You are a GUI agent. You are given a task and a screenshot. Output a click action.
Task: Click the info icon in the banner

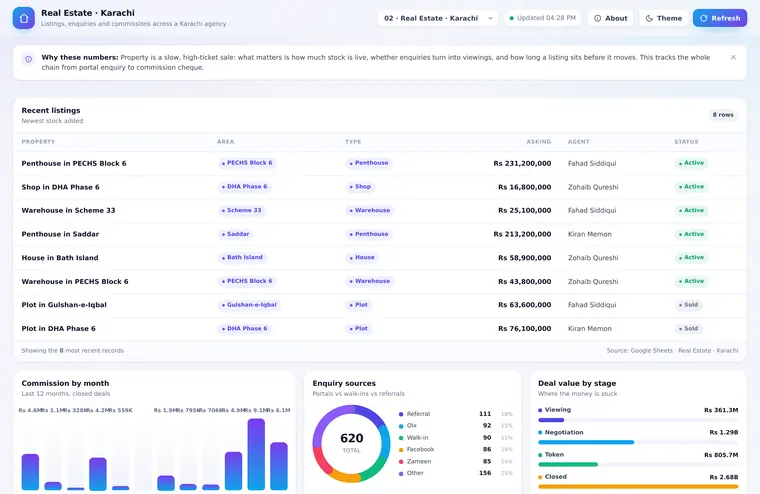(x=29, y=59)
